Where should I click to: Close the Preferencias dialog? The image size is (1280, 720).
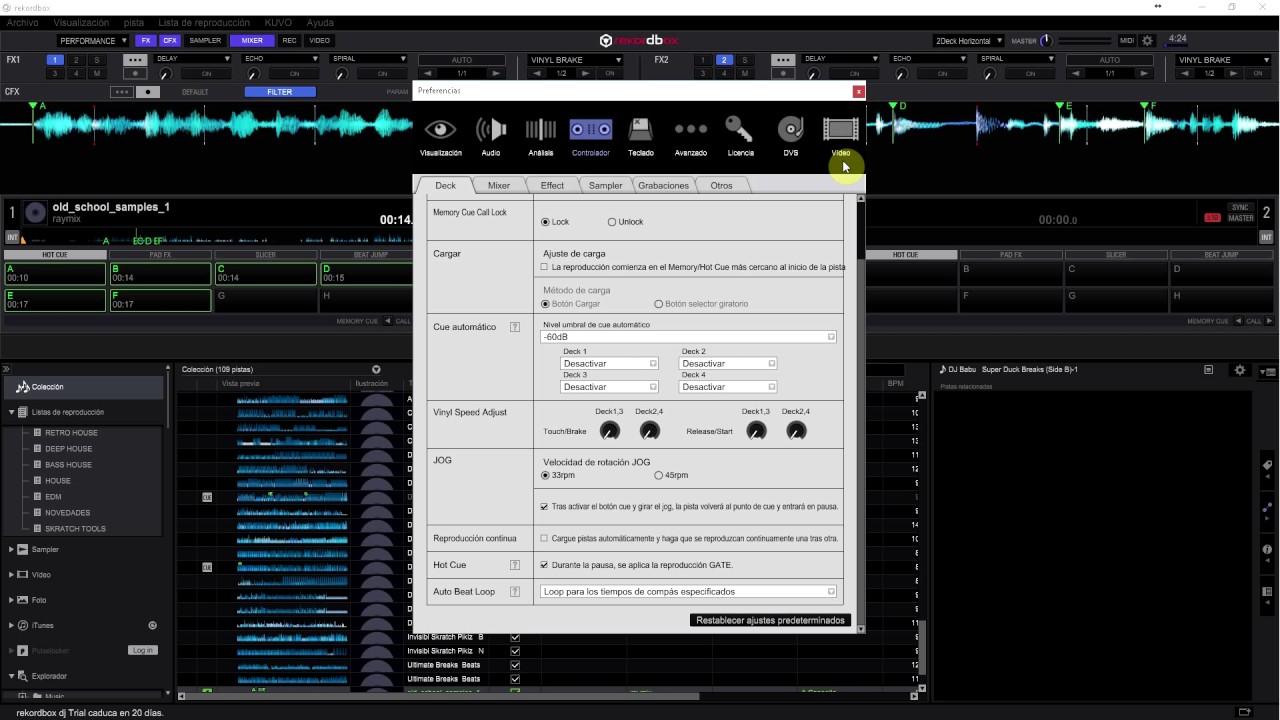click(x=858, y=91)
